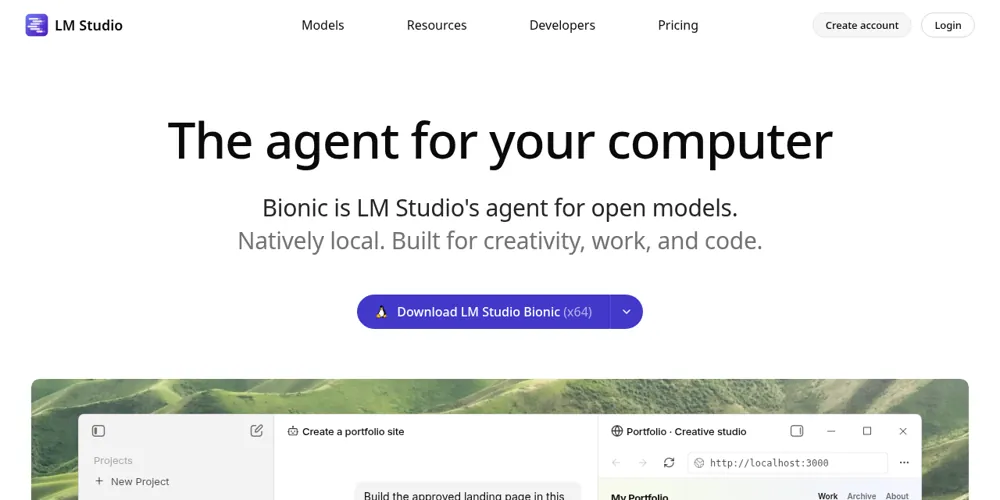Screen dimensions: 1000x500
Task: Maximize the preview app window
Action: tap(867, 431)
